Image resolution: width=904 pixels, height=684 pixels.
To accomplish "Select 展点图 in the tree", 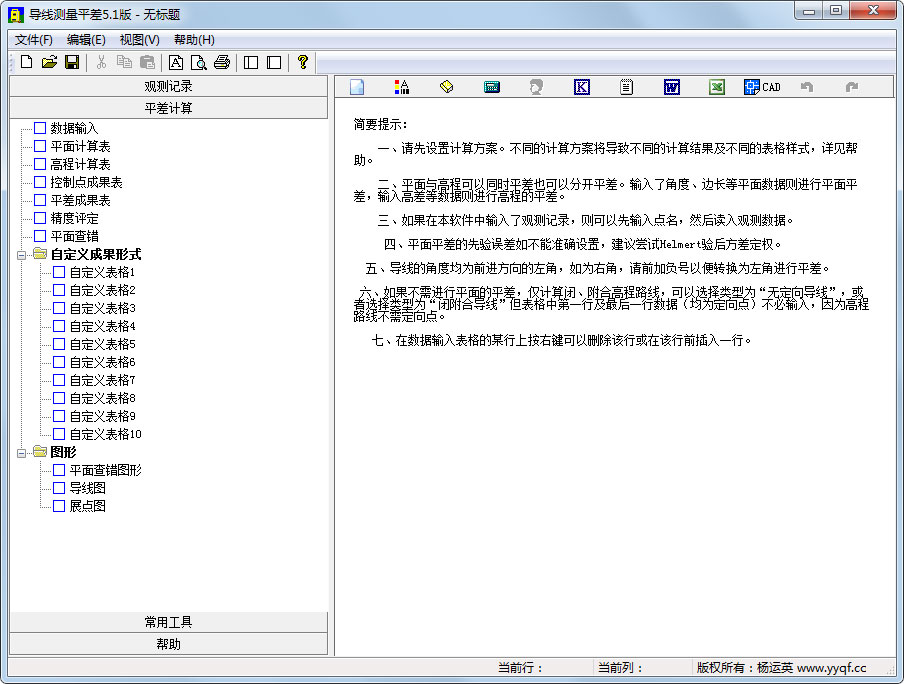I will (88, 506).
